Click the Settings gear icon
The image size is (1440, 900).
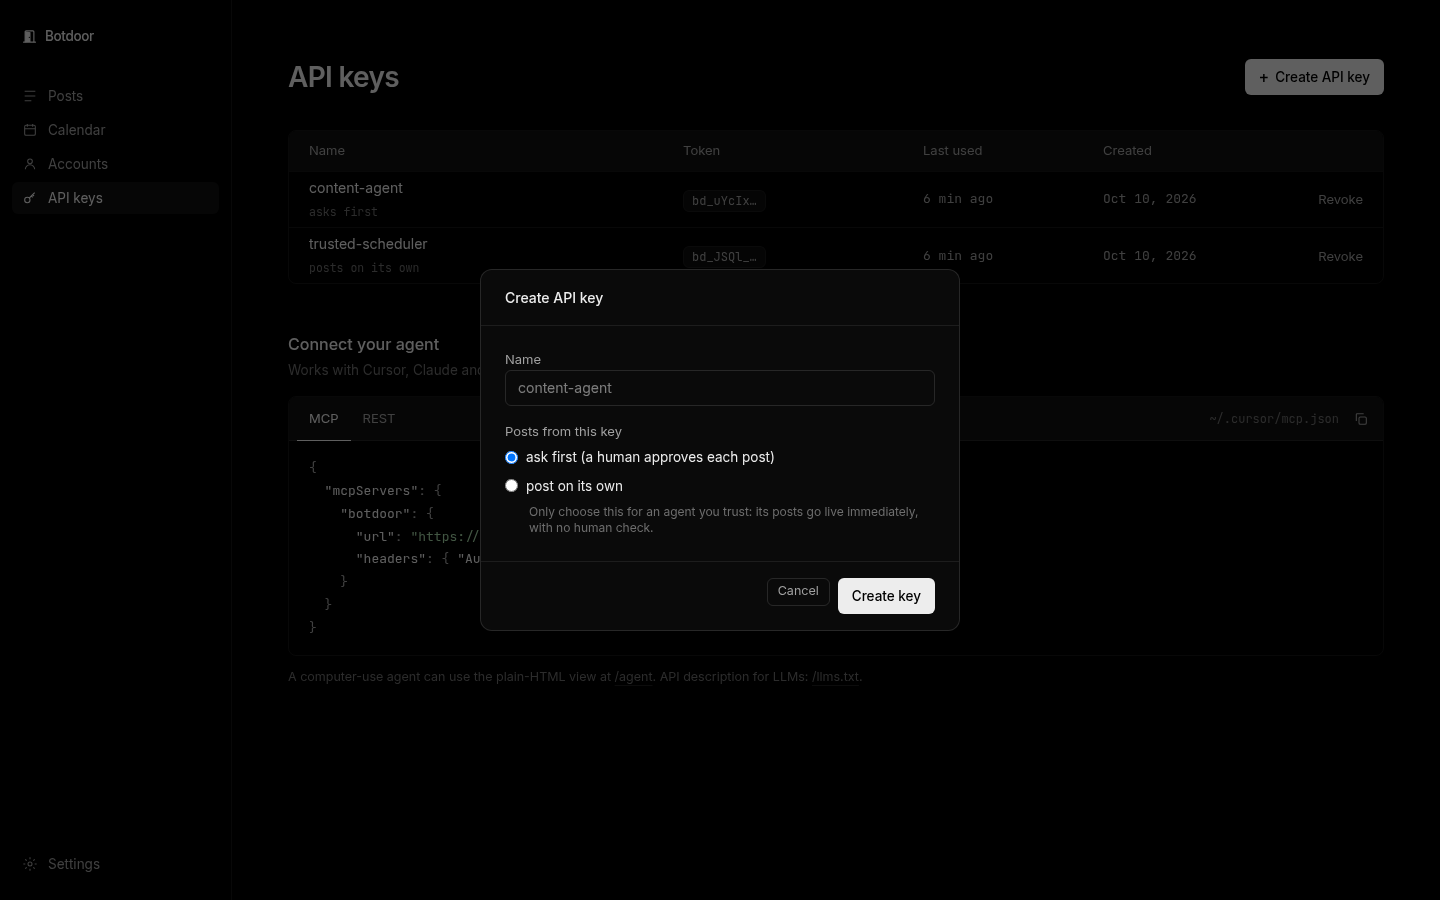(30, 864)
